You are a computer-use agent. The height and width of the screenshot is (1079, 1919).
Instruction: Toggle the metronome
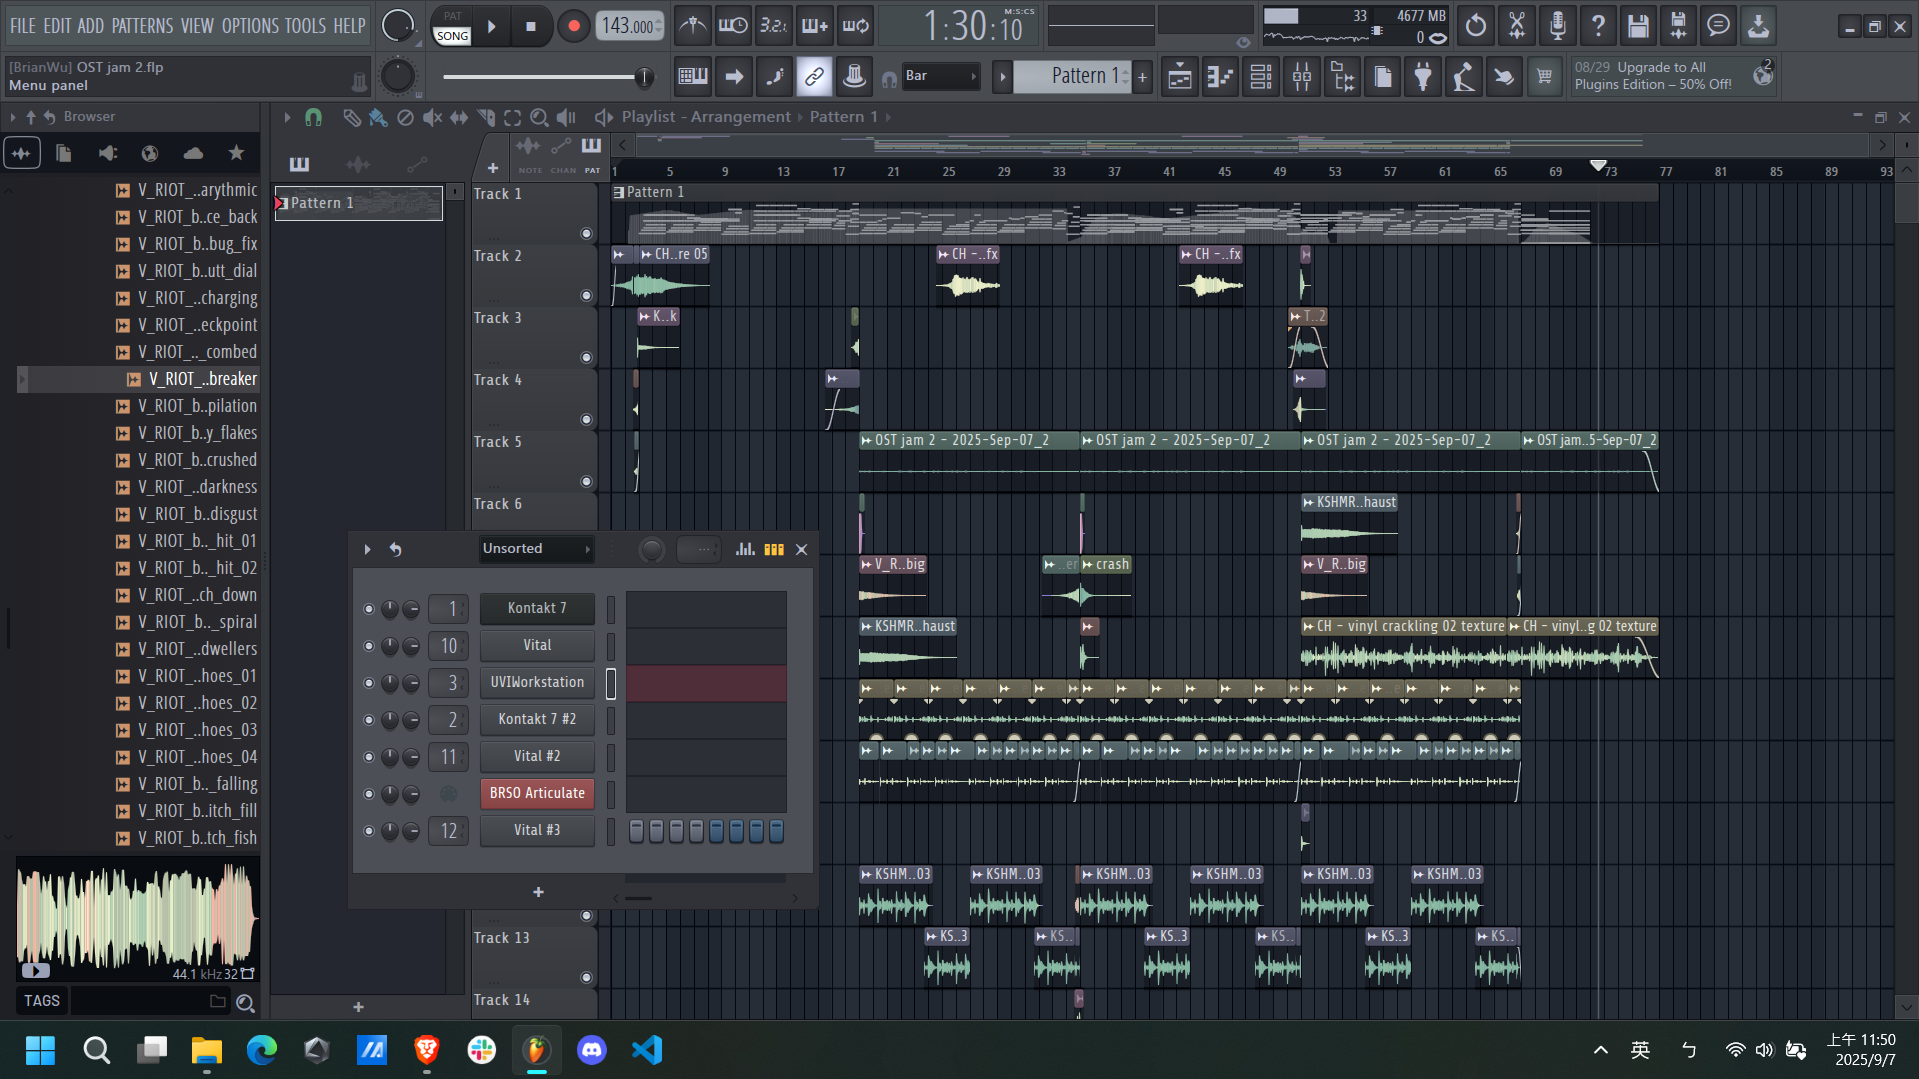pos(692,26)
